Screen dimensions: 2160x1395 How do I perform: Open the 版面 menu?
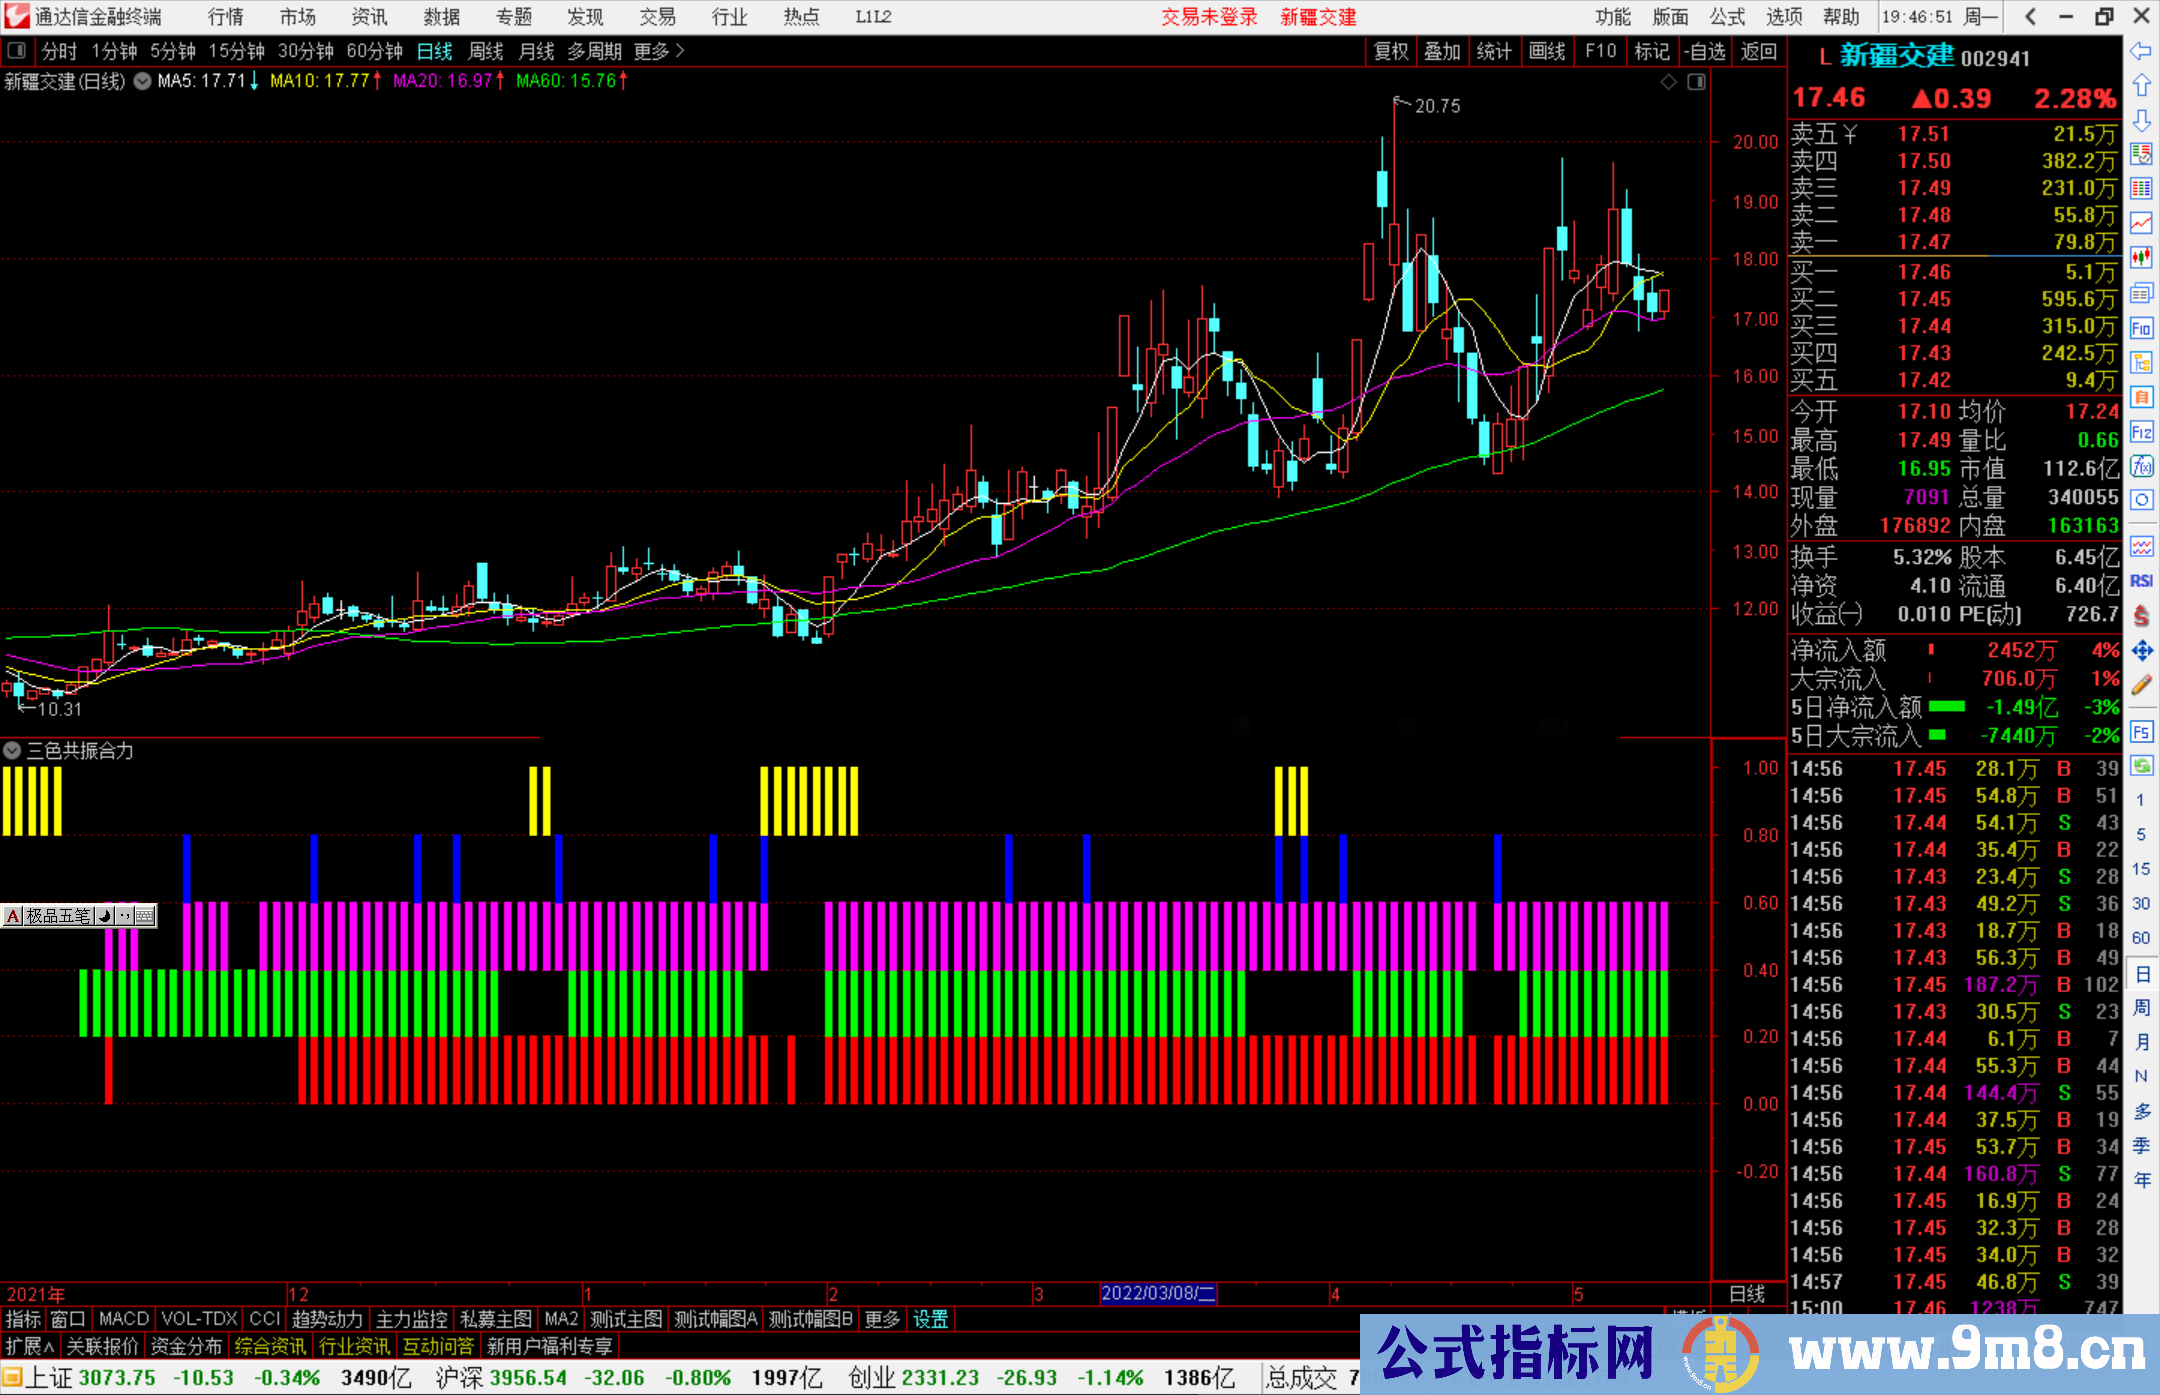pyautogui.click(x=1670, y=17)
